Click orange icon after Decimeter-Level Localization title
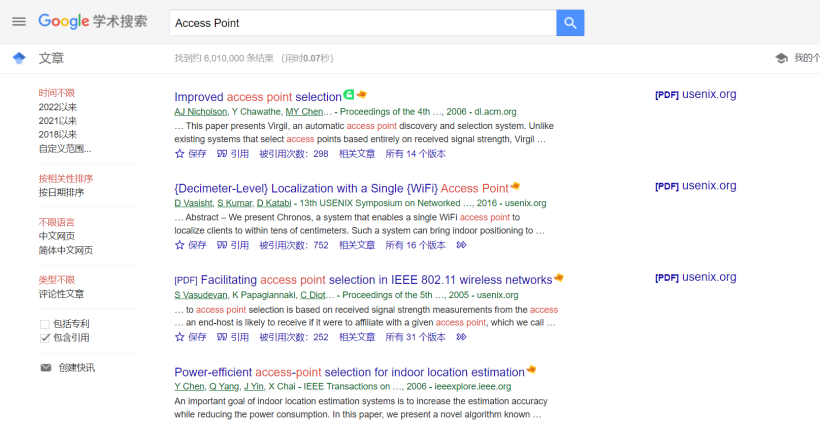 (515, 186)
